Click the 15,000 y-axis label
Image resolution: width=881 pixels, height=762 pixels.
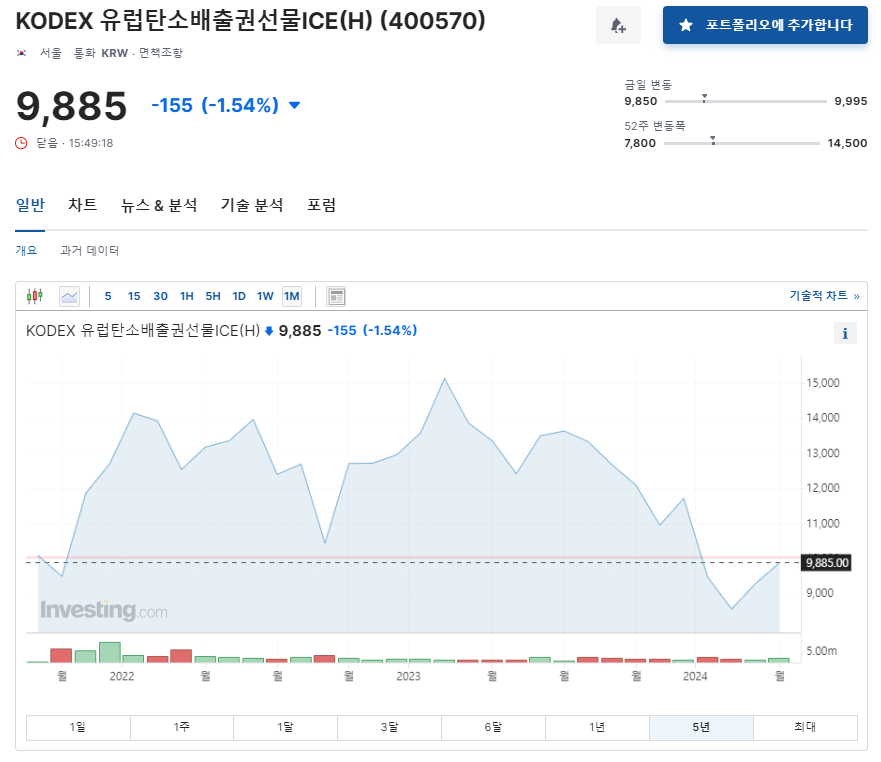pos(823,383)
